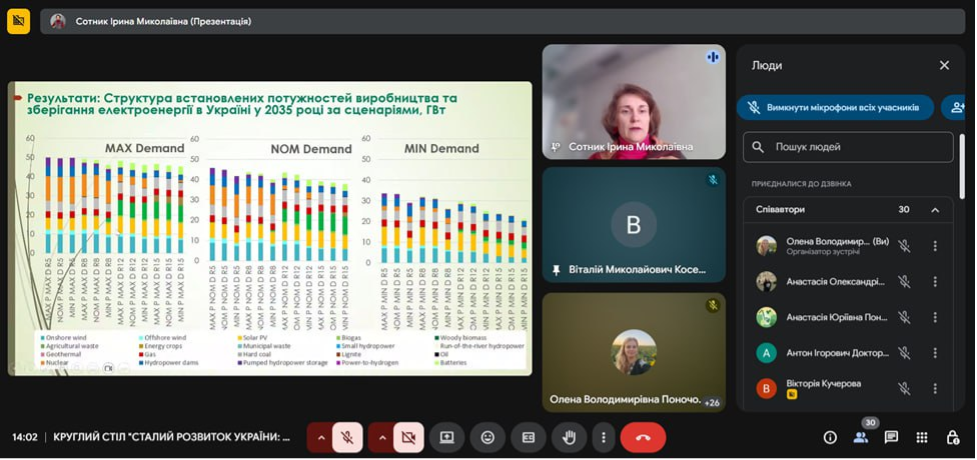977x460 pixels.
Task: Open the activities icon
Action: [922, 437]
